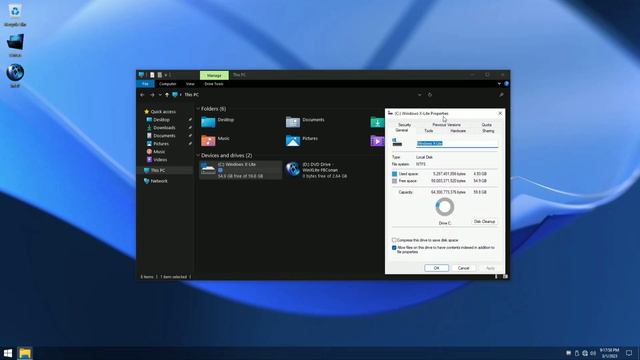Click Cancel in the Properties dialog
Image resolution: width=640 pixels, height=360 pixels.
pyautogui.click(x=464, y=268)
